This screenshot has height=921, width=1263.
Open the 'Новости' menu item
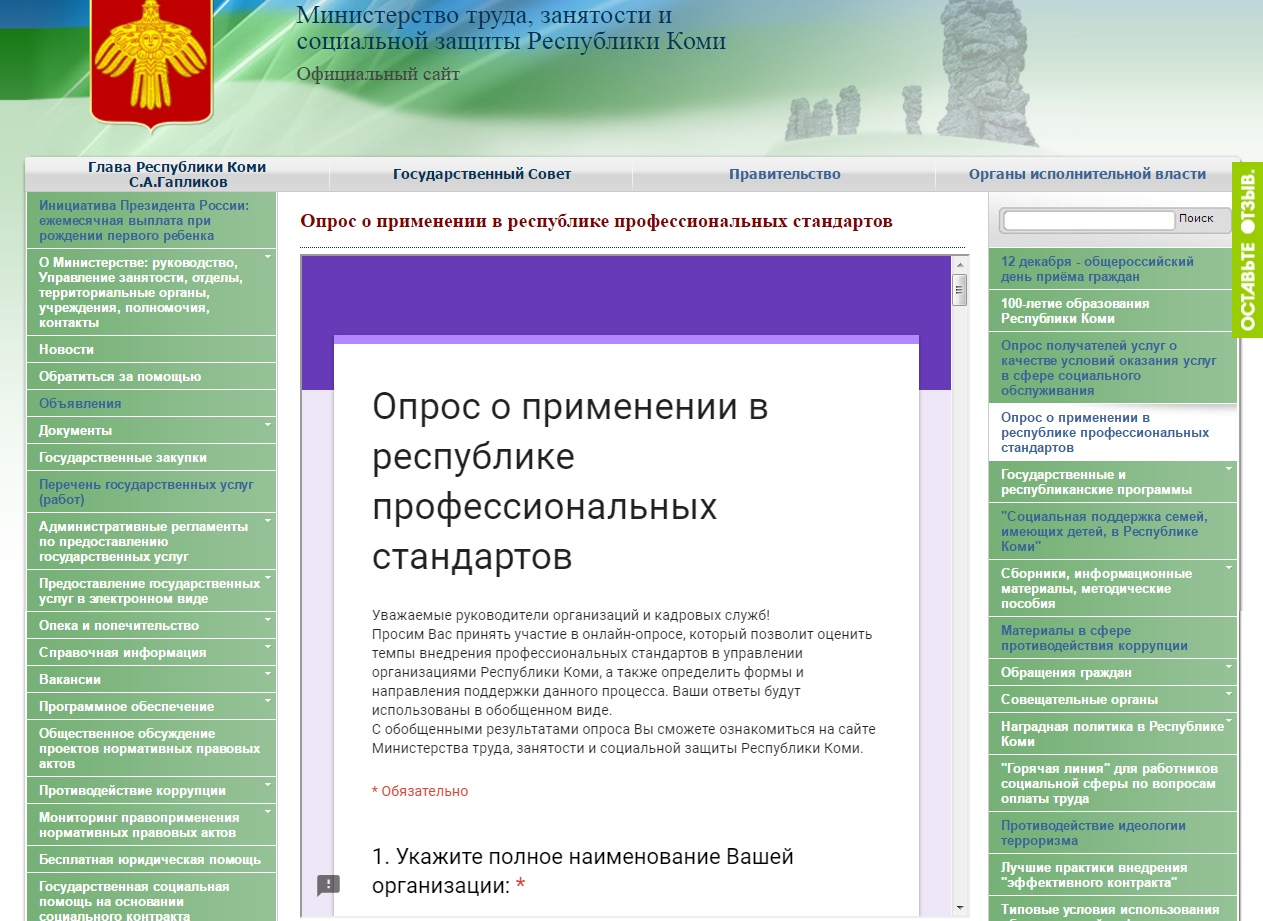[x=151, y=350]
